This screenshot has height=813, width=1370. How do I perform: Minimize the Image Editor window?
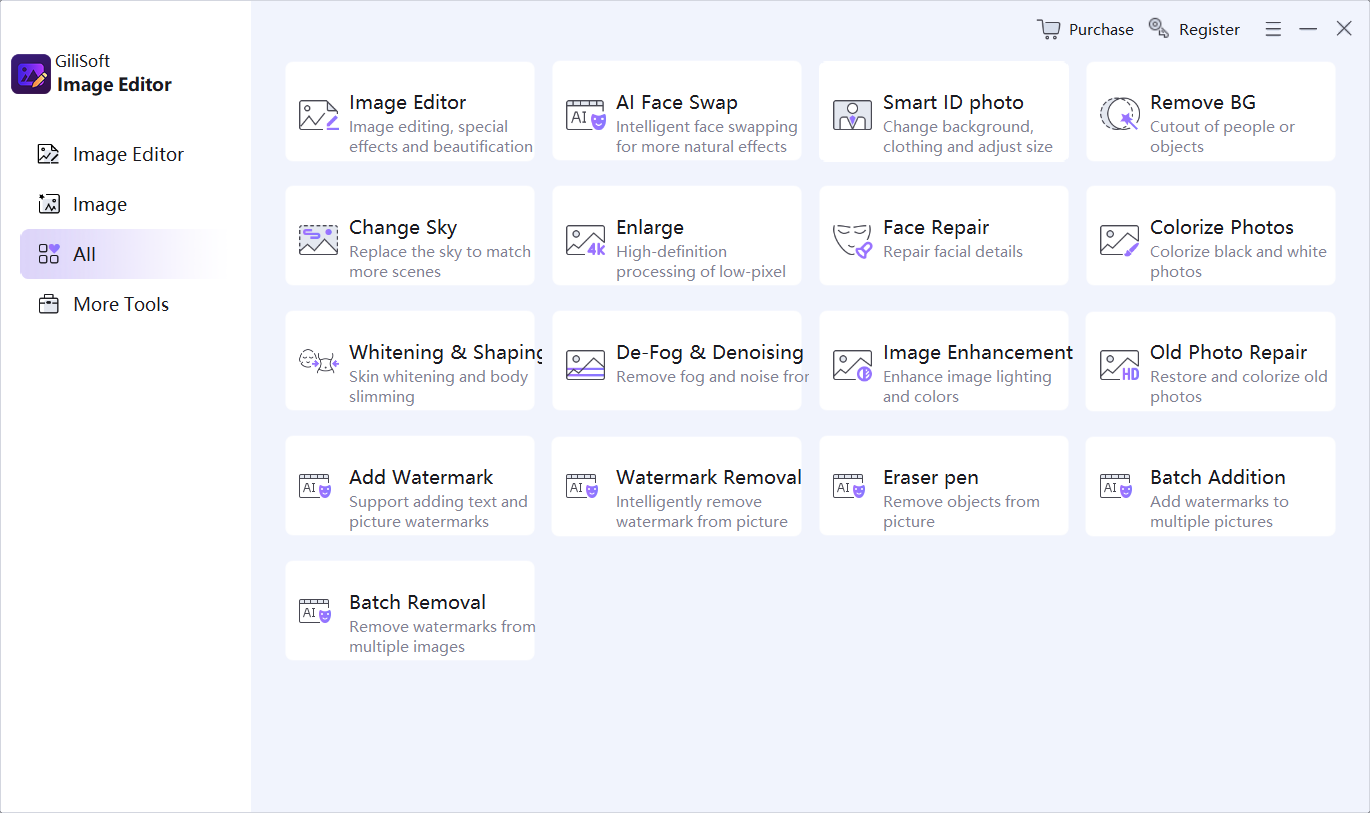point(1308,30)
